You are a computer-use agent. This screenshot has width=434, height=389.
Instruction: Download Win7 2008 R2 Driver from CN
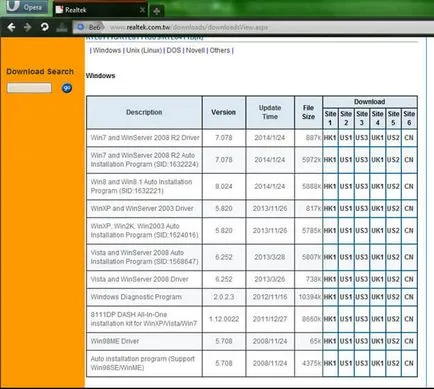[409, 138]
